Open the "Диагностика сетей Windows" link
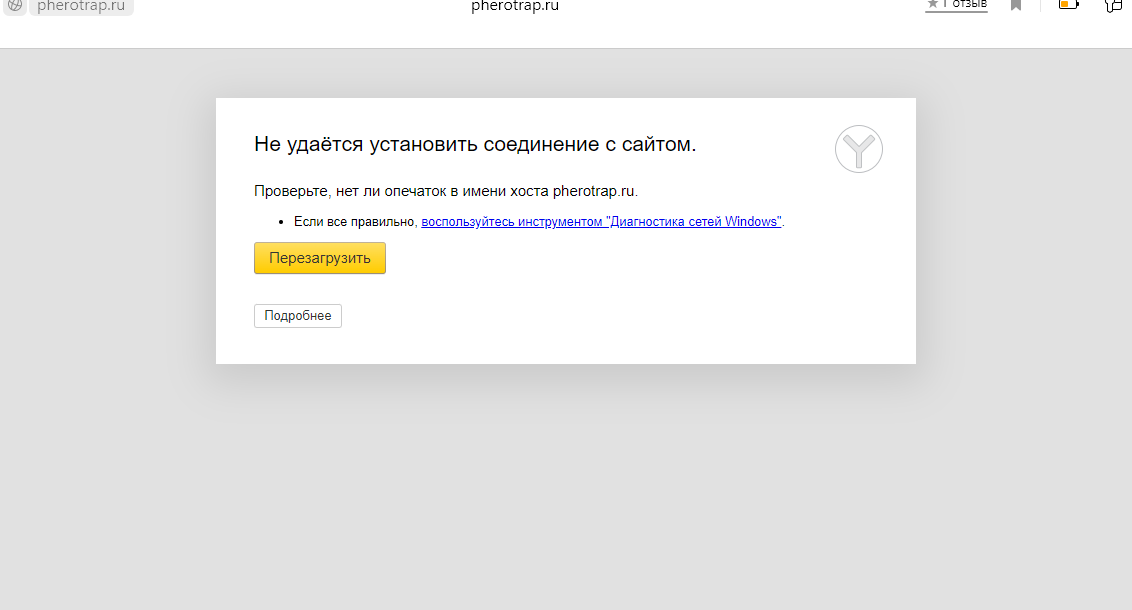The width and height of the screenshot is (1132, 610). [x=601, y=222]
